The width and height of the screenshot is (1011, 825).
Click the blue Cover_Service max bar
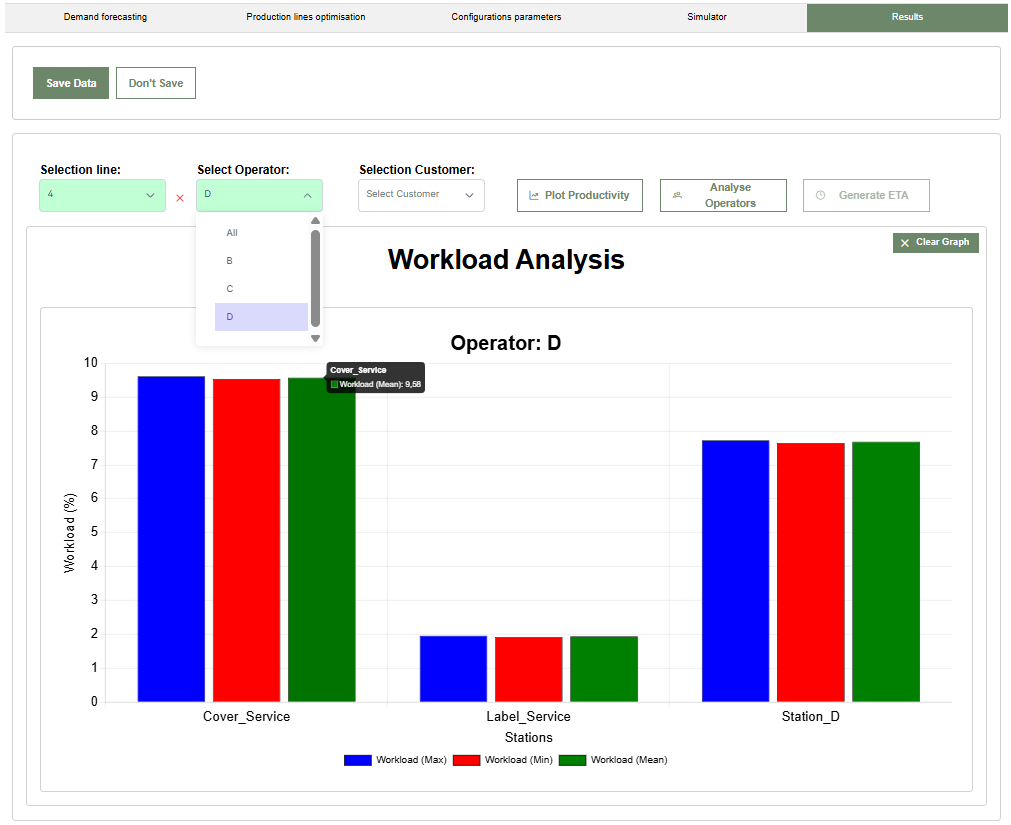[x=171, y=540]
